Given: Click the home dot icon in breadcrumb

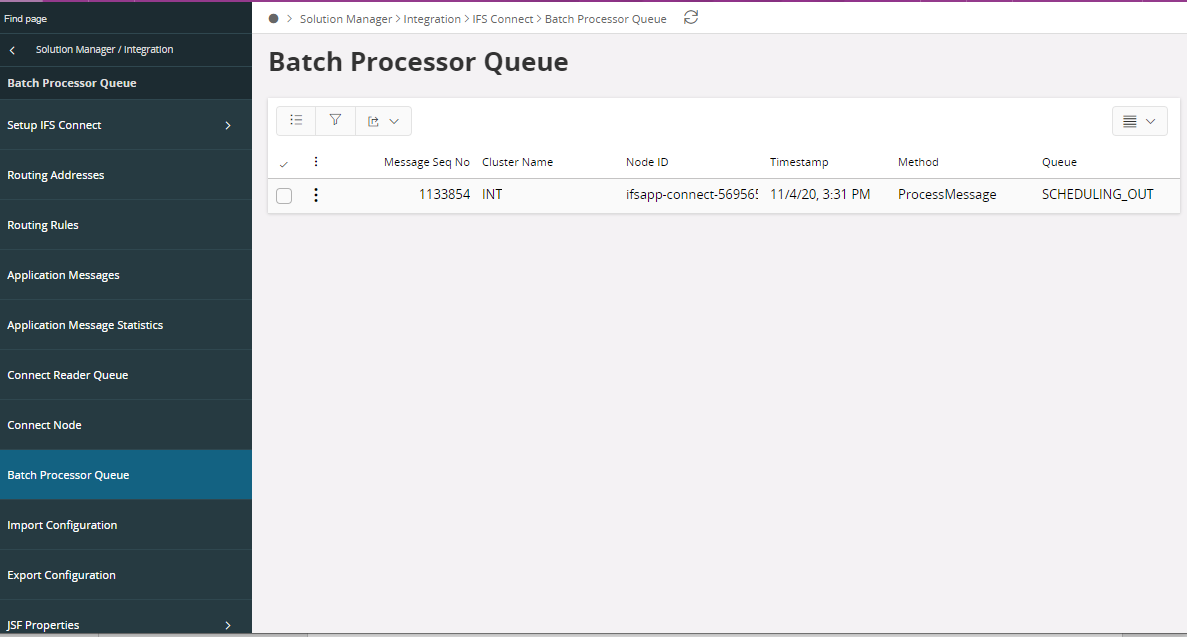Looking at the screenshot, I should tap(274, 19).
